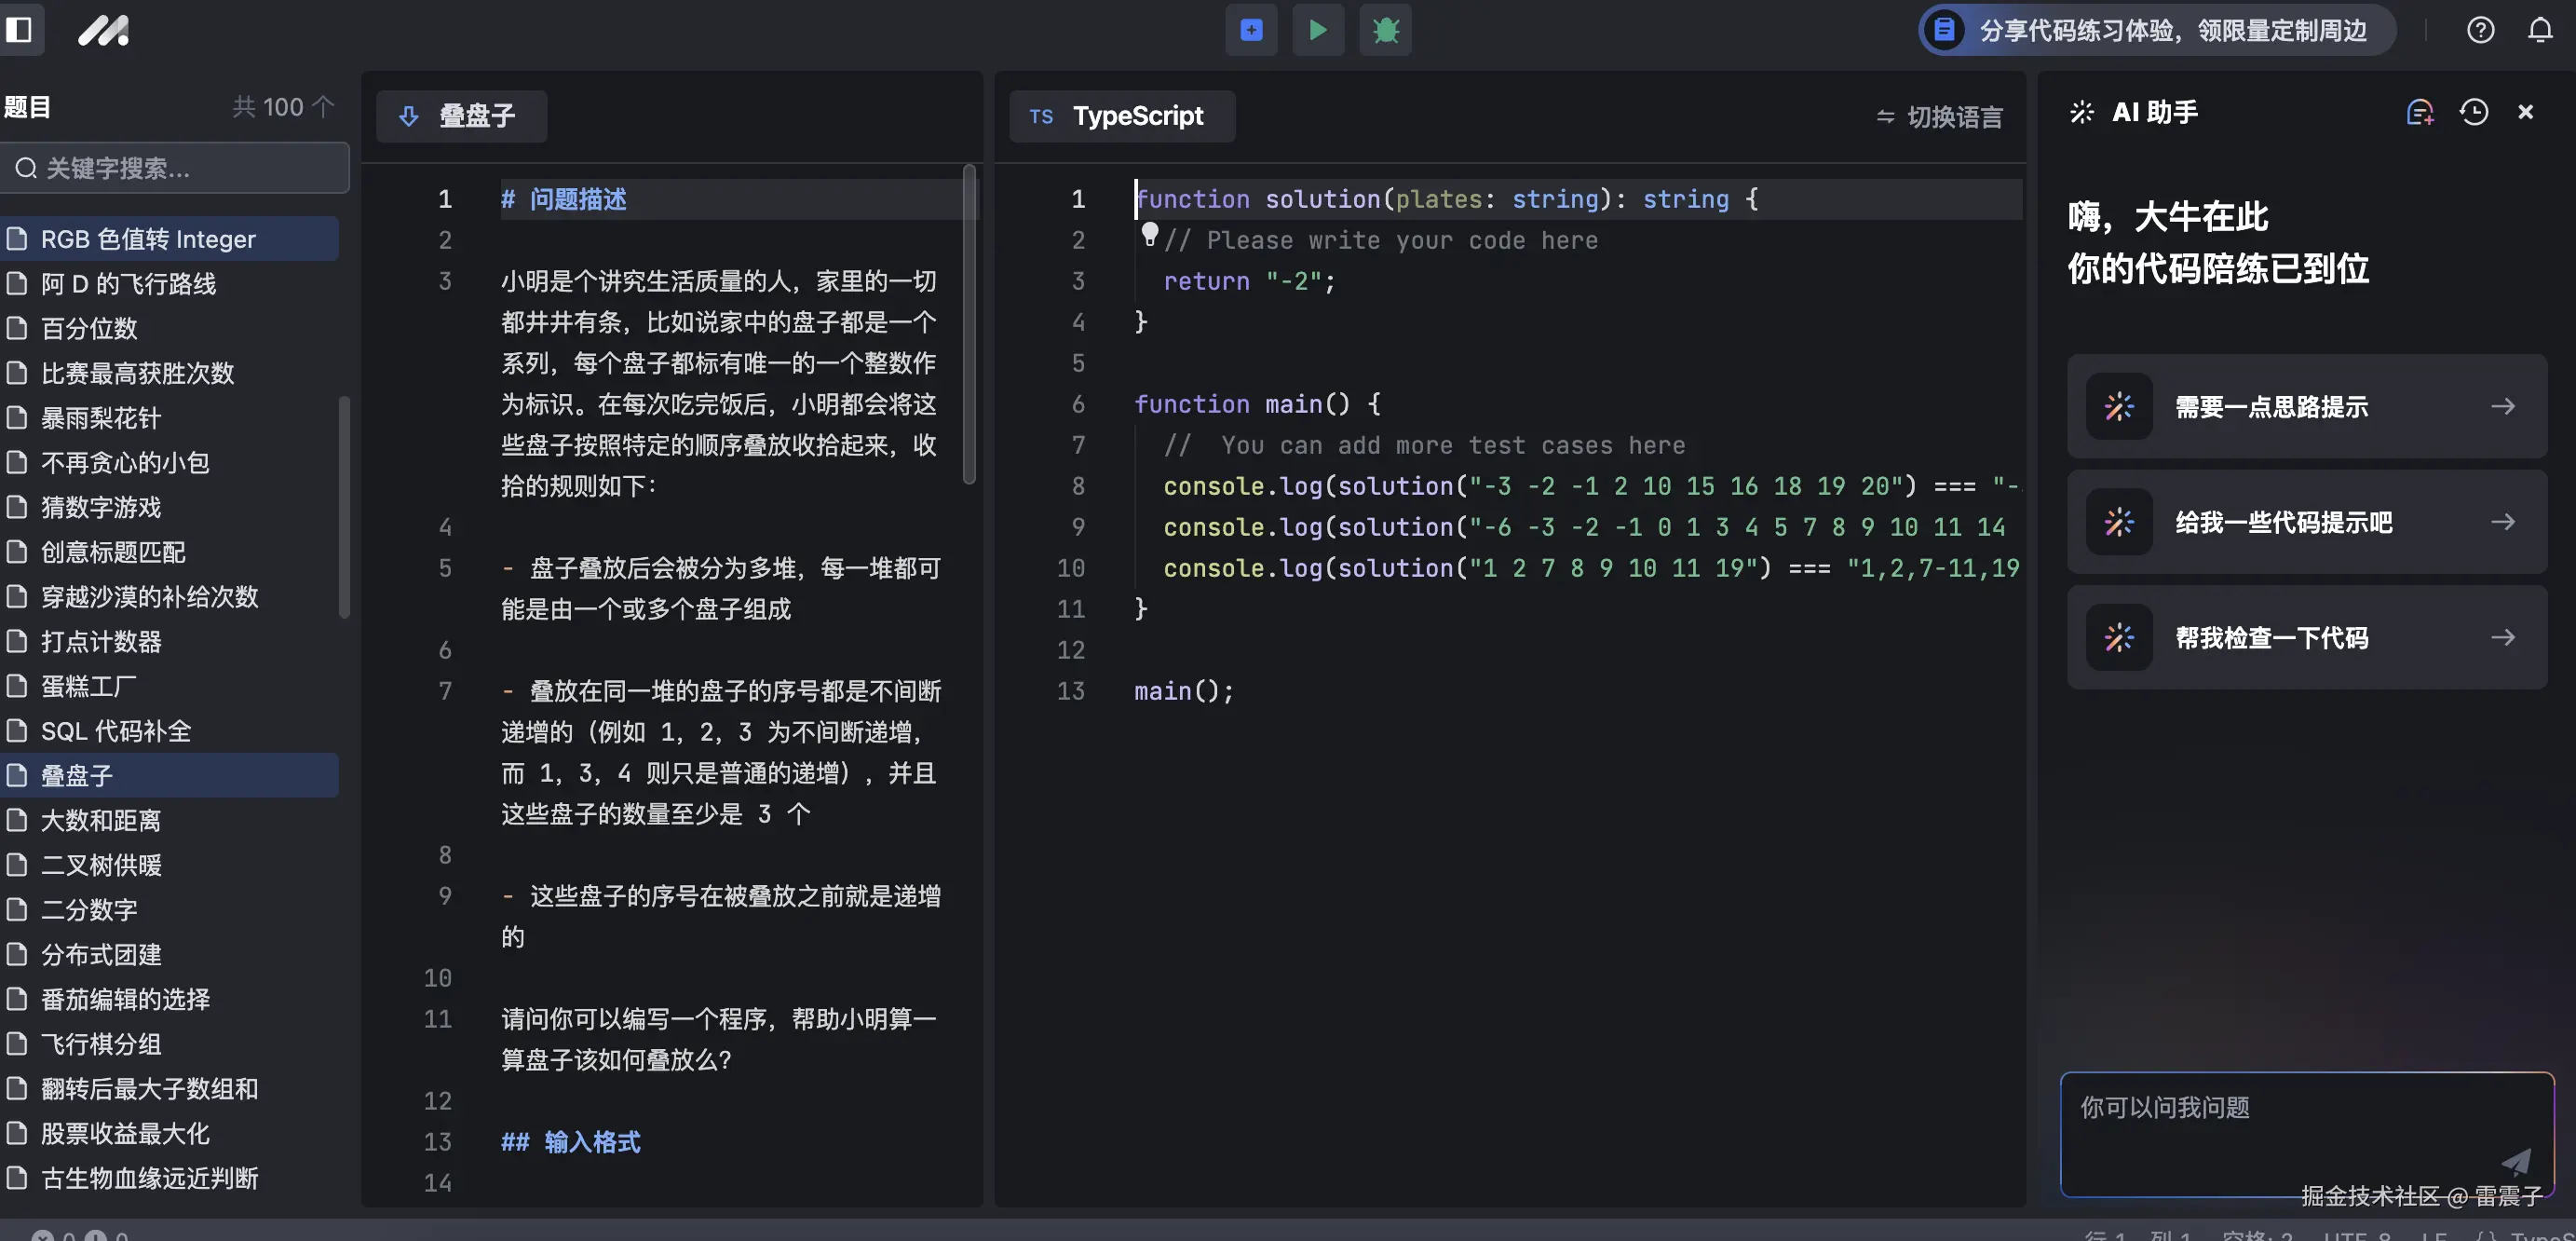Viewport: 2576px width, 1241px height.
Task: Click the lightbulb quick-fix icon on line 2
Action: [x=1150, y=235]
